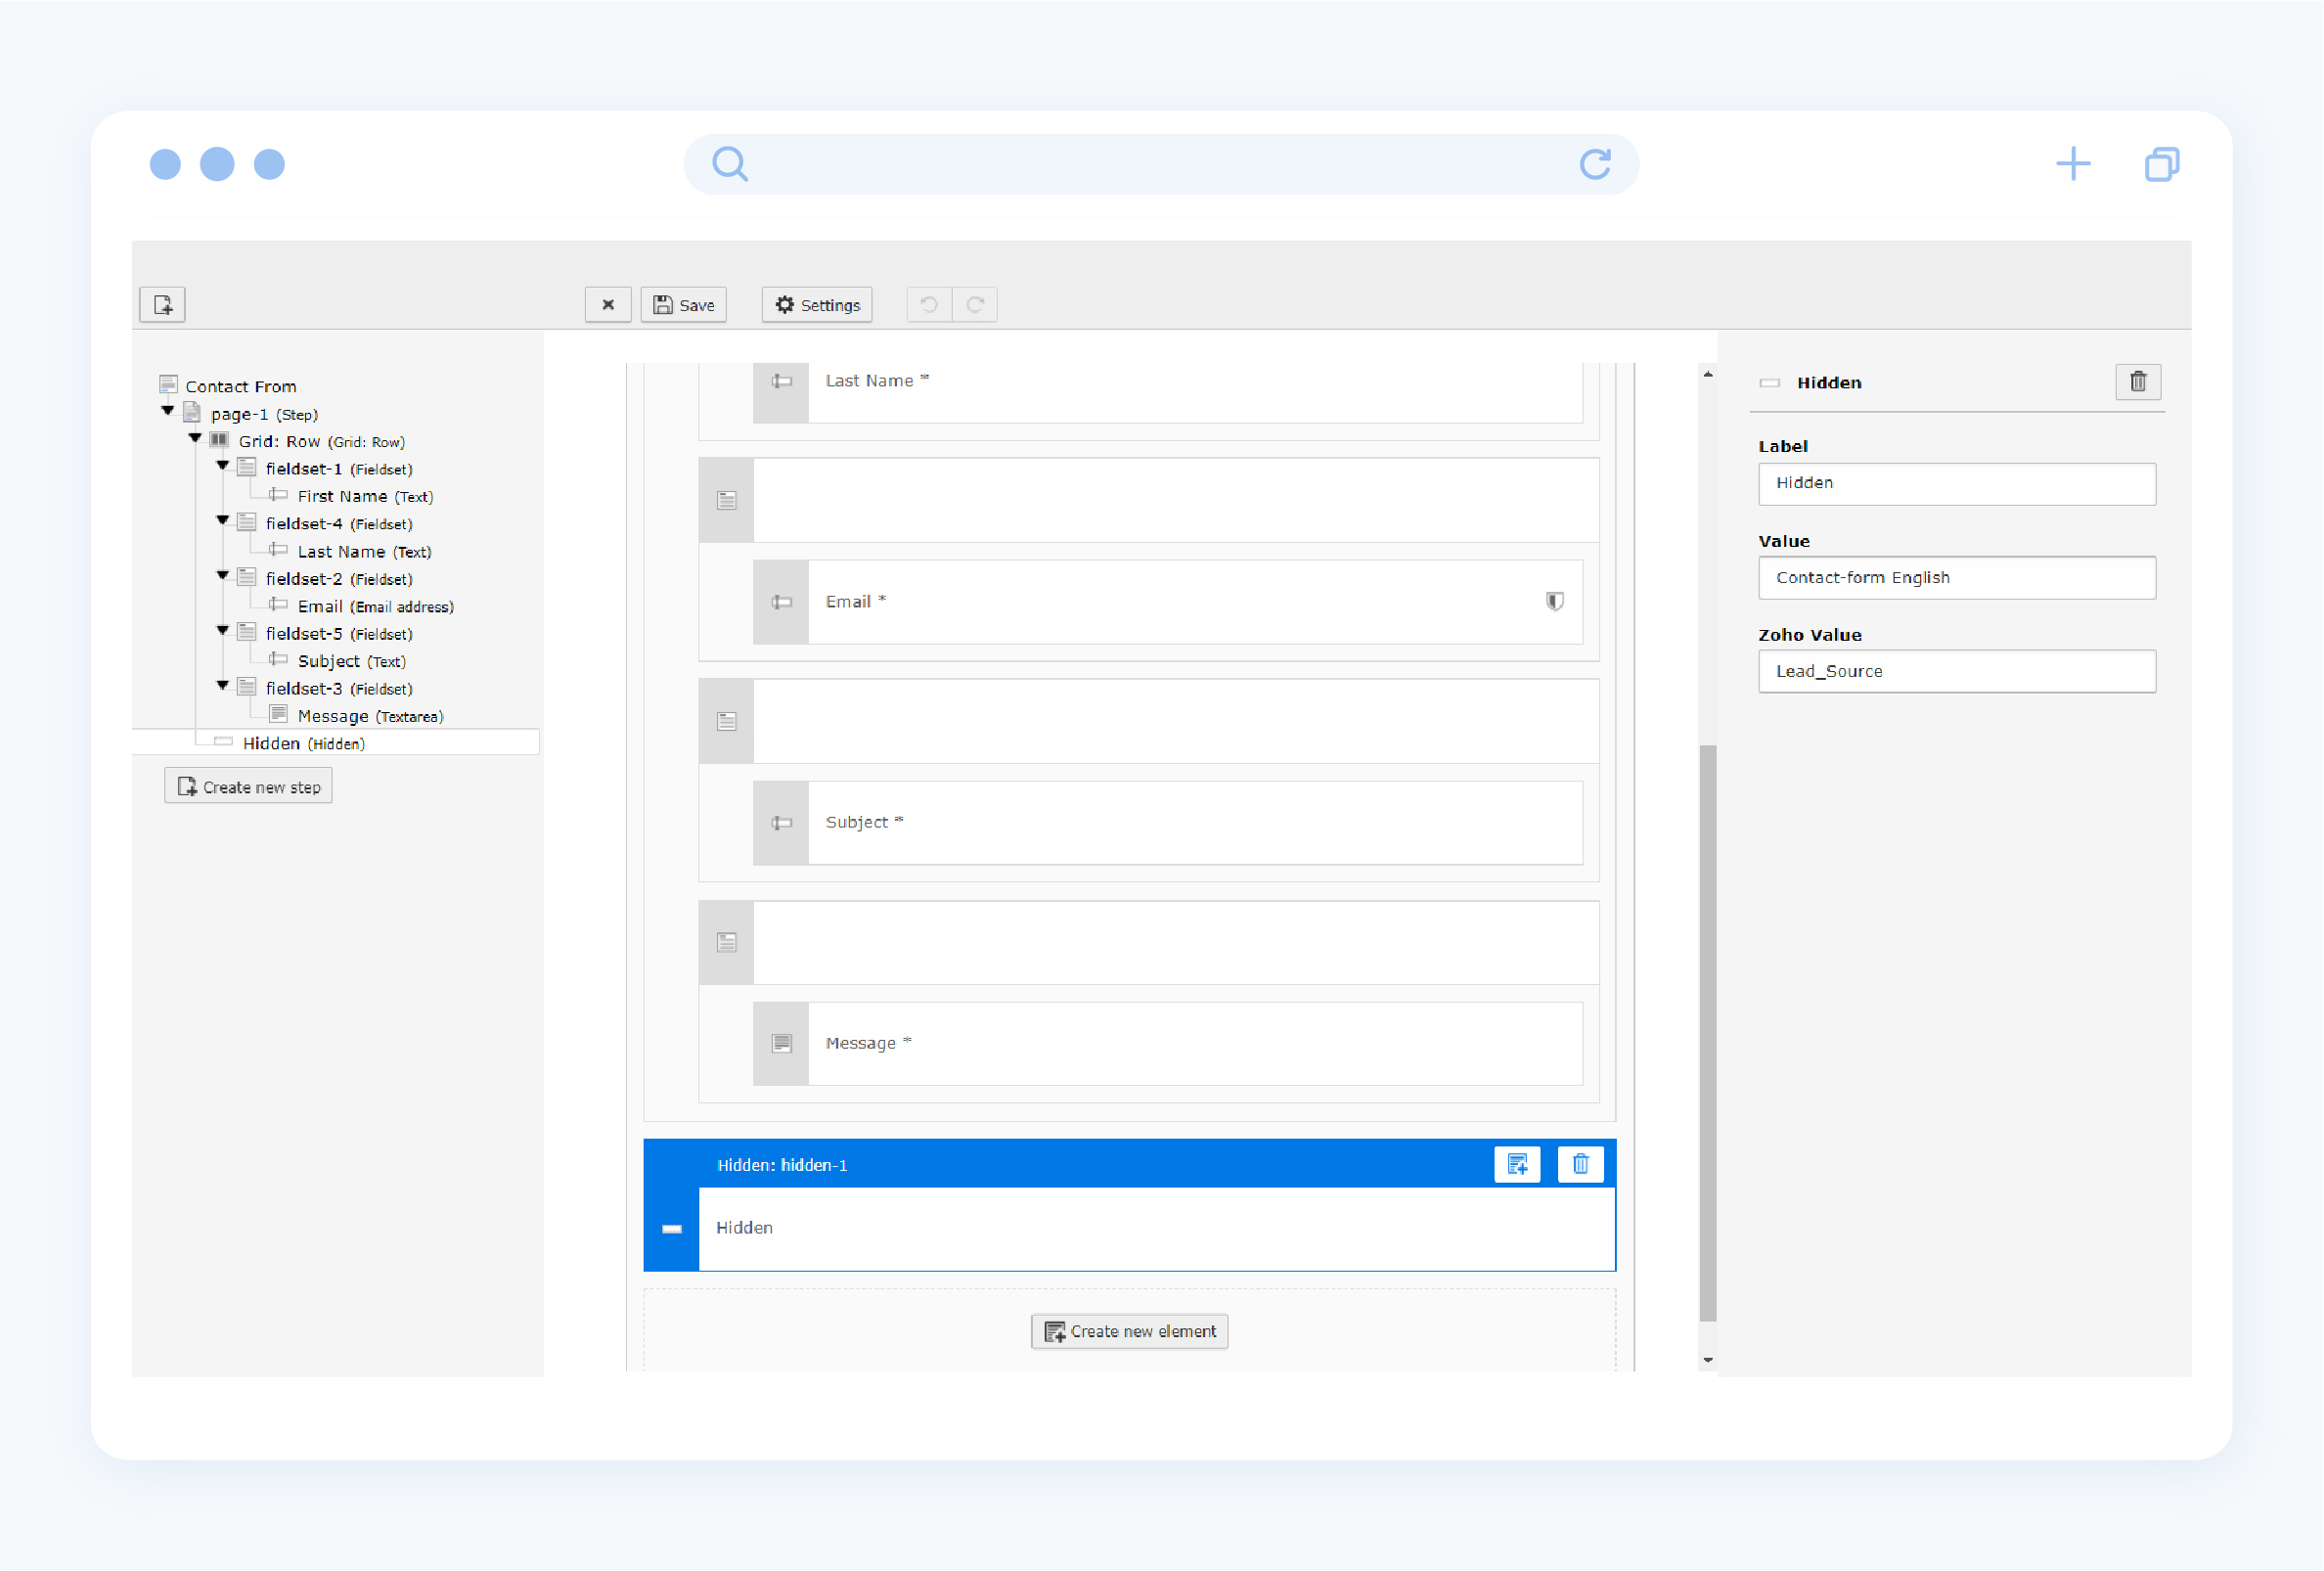Click add-element icon in hidden-1 header
2324x1571 pixels.
pos(1516,1164)
